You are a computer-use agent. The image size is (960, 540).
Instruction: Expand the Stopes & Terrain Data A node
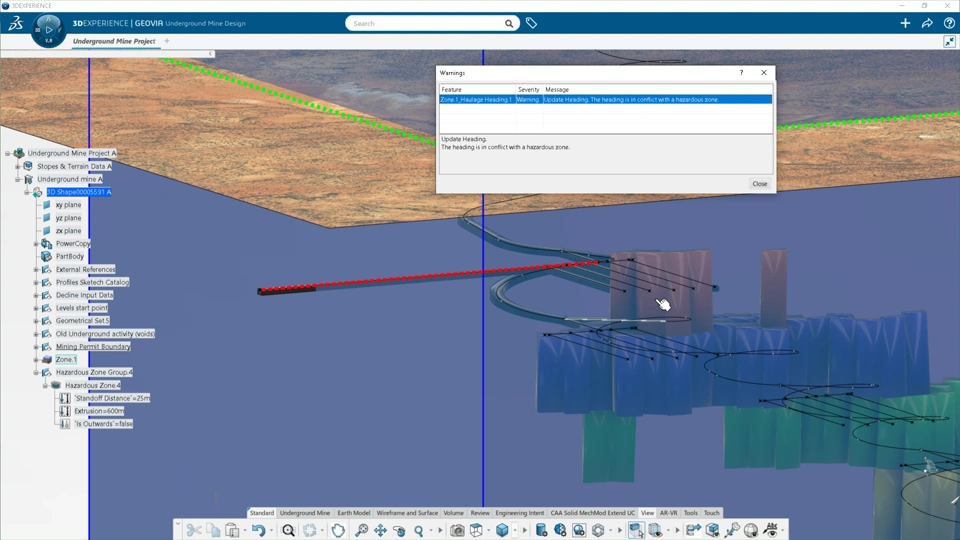[18, 166]
